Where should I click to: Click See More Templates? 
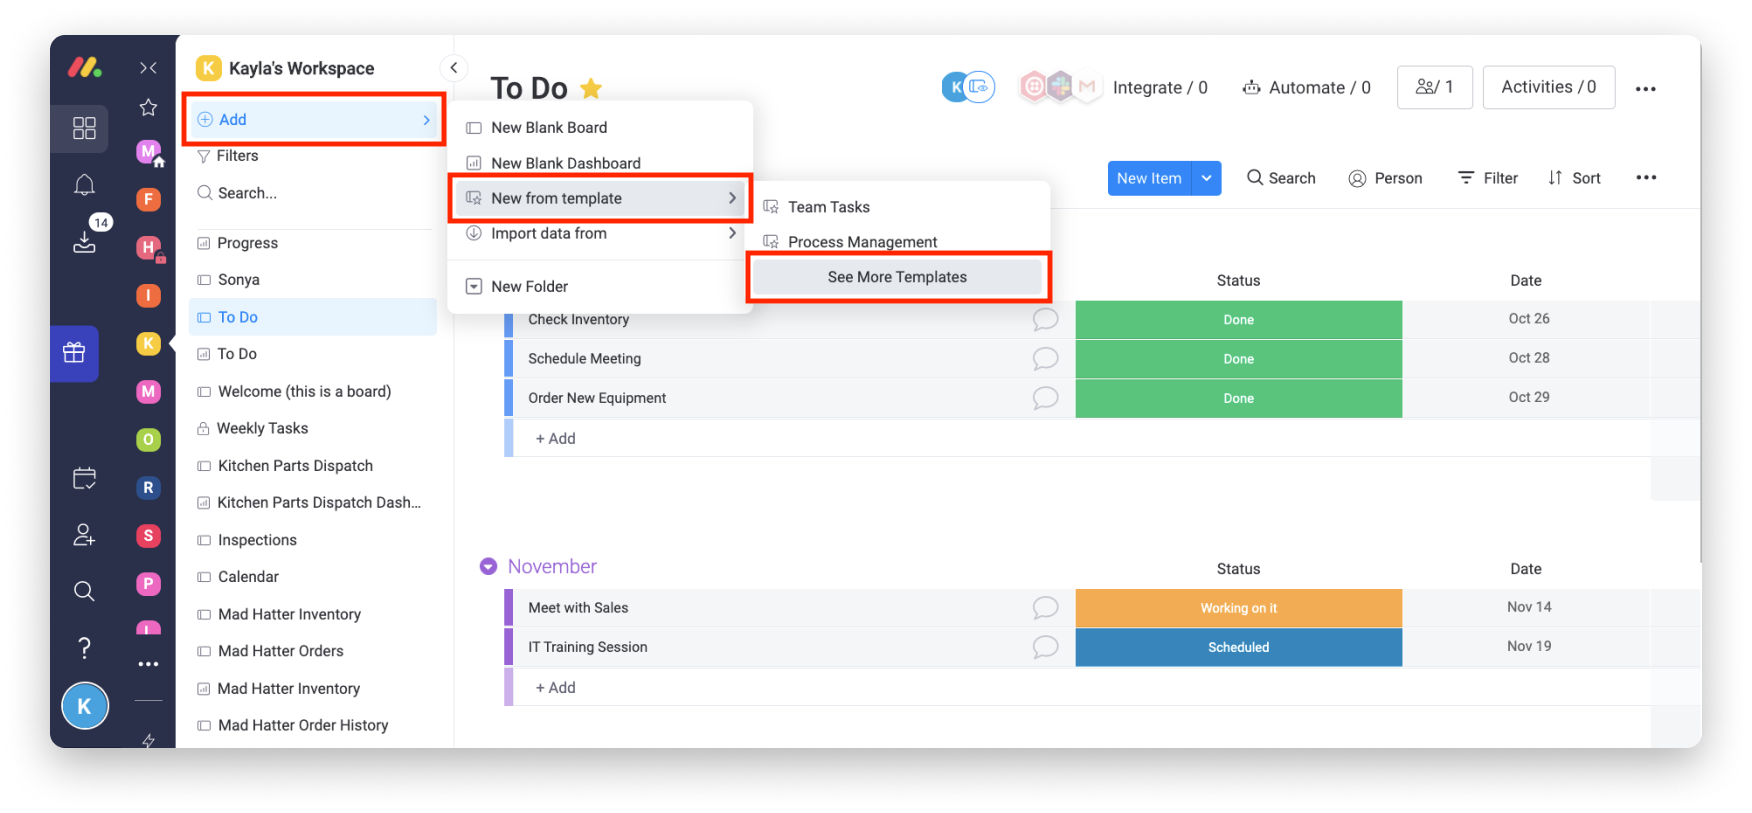tap(897, 277)
